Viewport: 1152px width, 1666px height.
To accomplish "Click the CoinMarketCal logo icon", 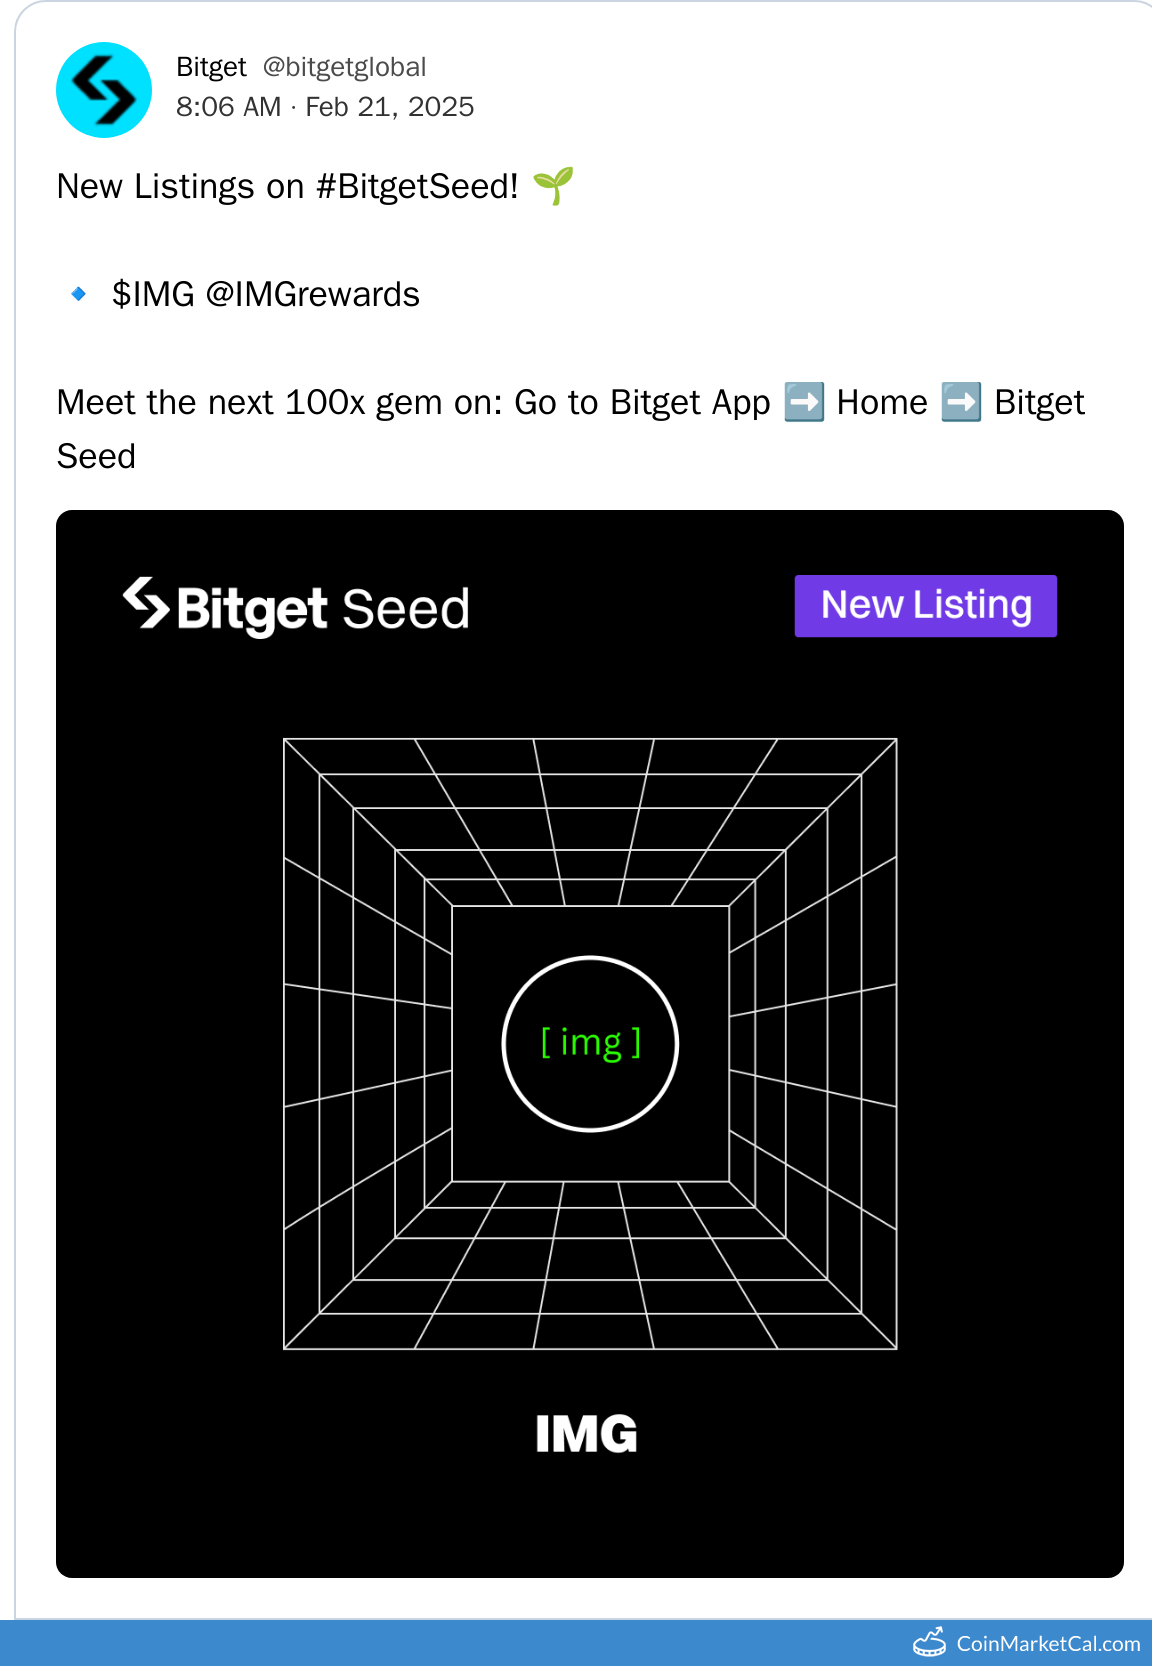I will [930, 1643].
